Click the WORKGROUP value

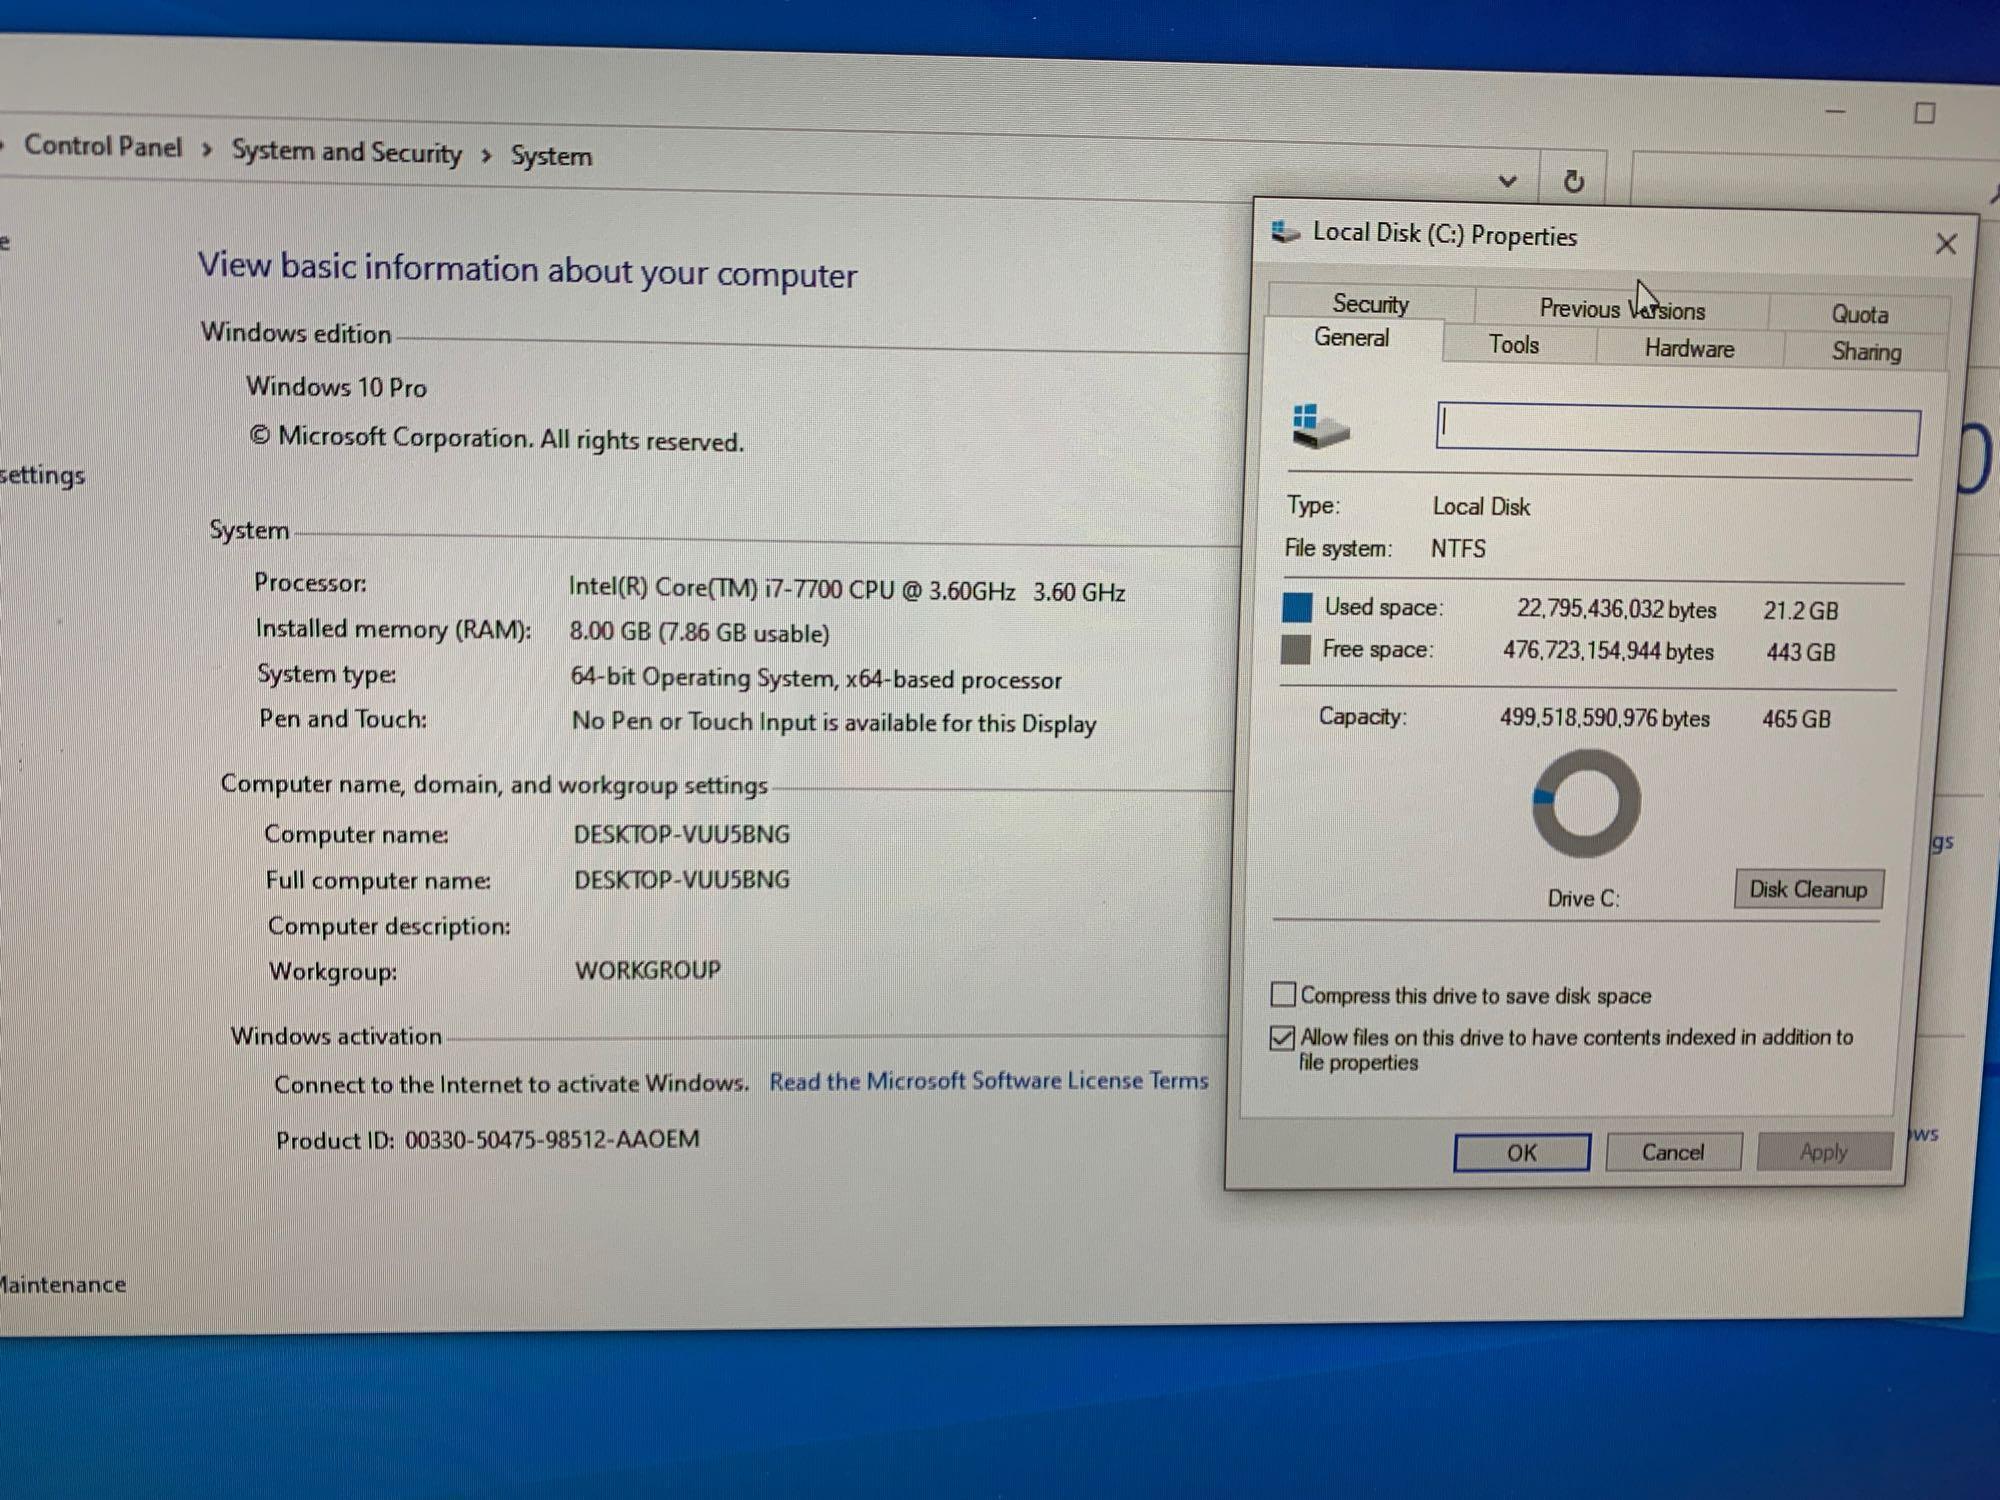click(x=647, y=970)
